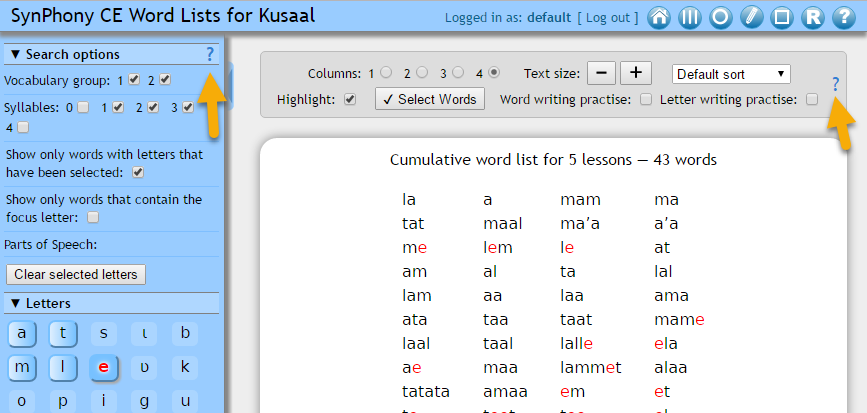This screenshot has width=867, height=413.
Task: Go to the Home page icon
Action: coord(659,18)
